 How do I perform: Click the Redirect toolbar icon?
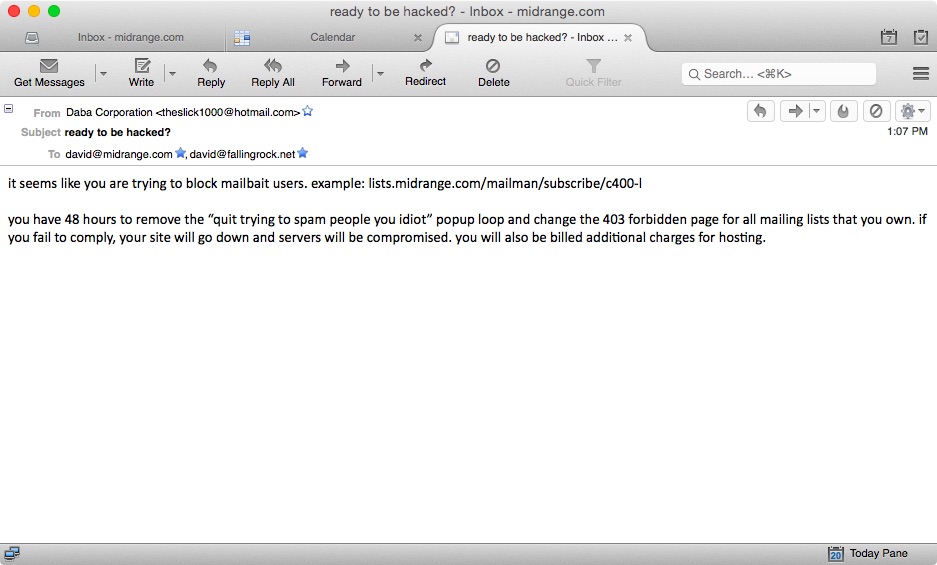point(425,67)
